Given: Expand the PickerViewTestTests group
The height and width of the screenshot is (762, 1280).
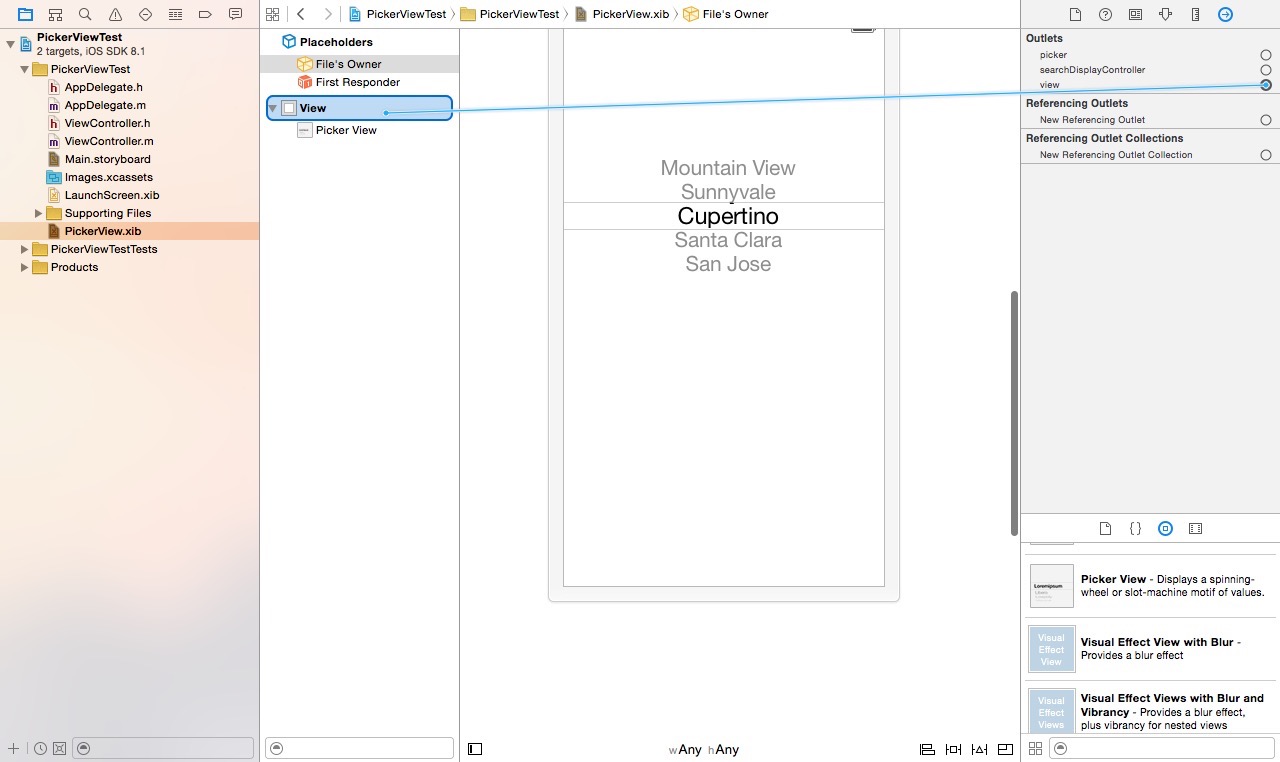Looking at the screenshot, I should (24, 249).
